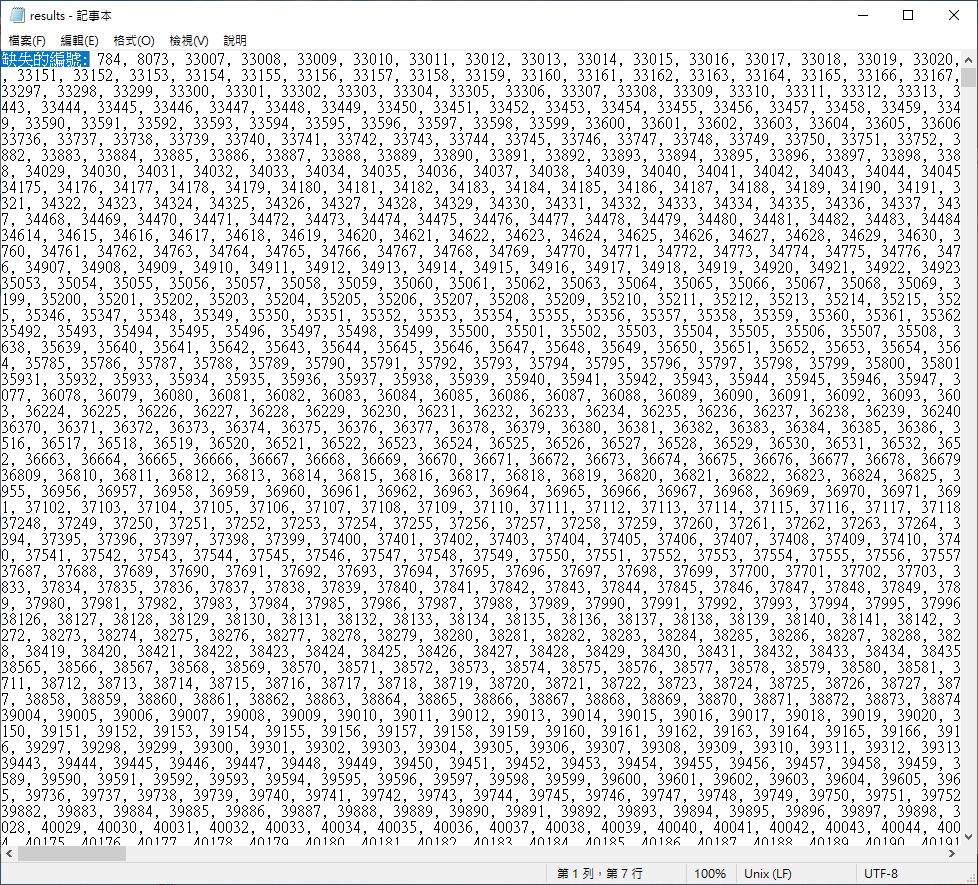
Task: Click the number 35500
Action: pyautogui.click(x=469, y=331)
